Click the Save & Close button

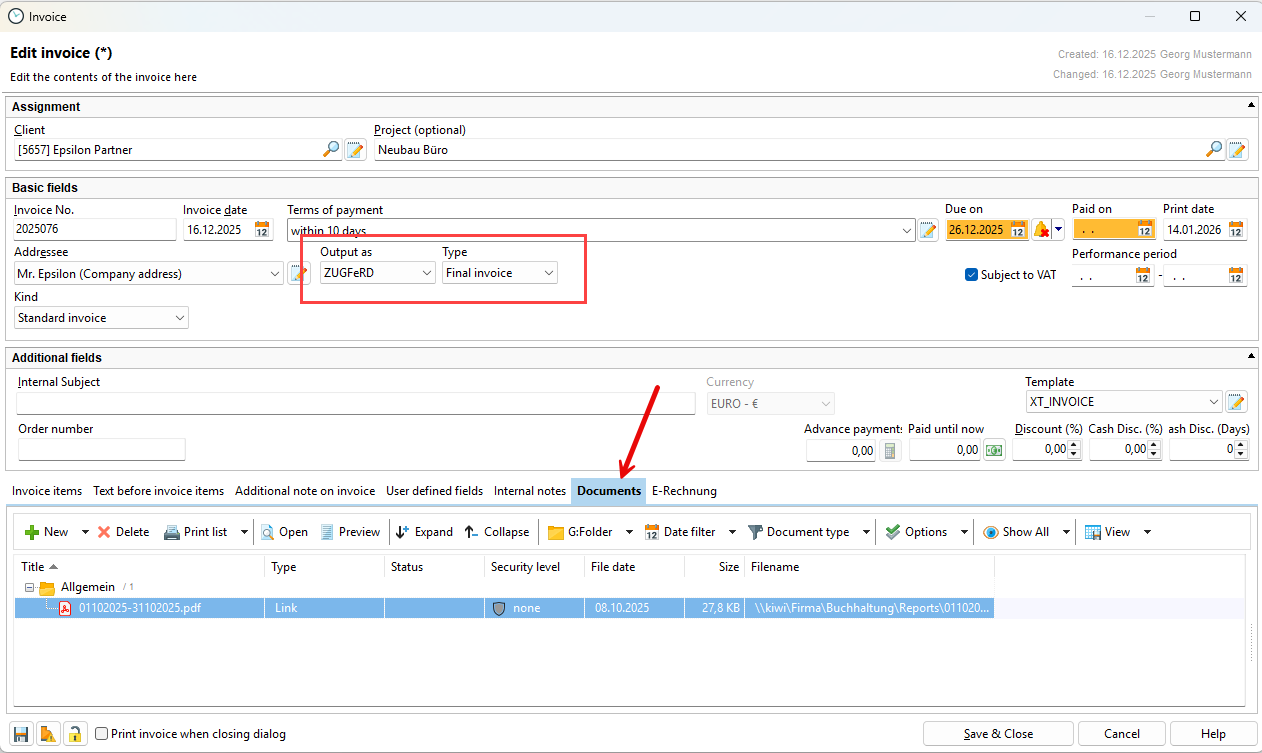tap(997, 734)
